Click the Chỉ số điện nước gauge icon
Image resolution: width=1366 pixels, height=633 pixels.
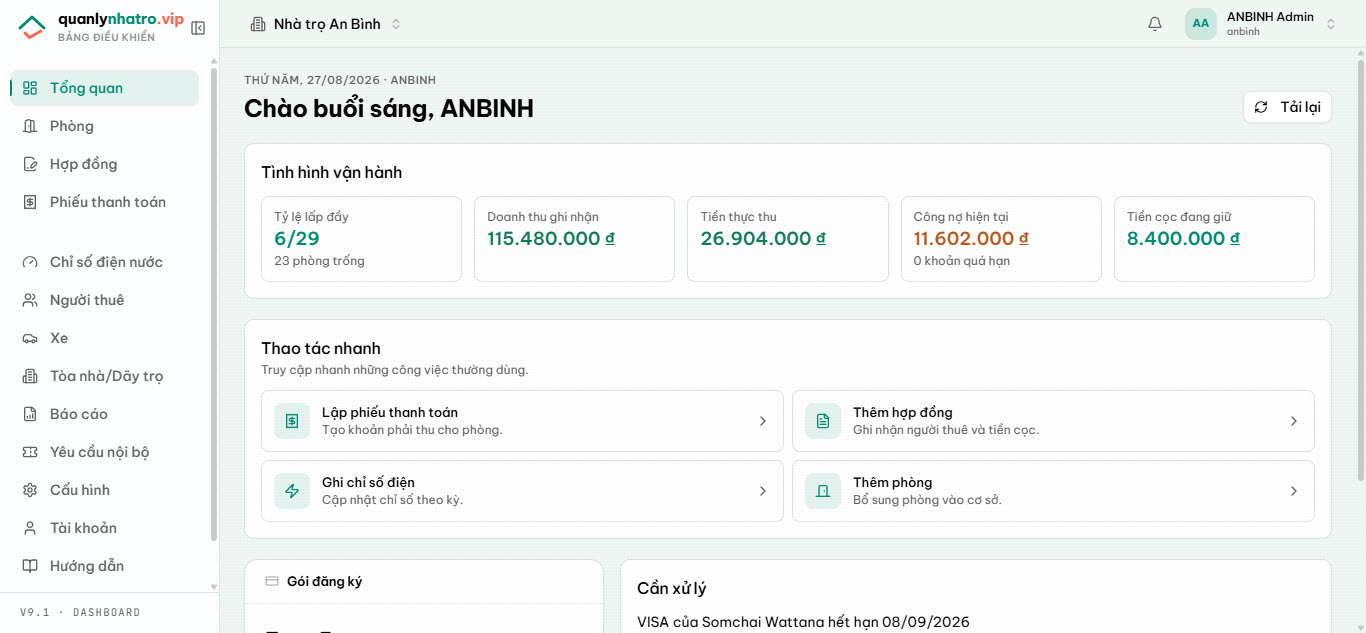coord(30,262)
